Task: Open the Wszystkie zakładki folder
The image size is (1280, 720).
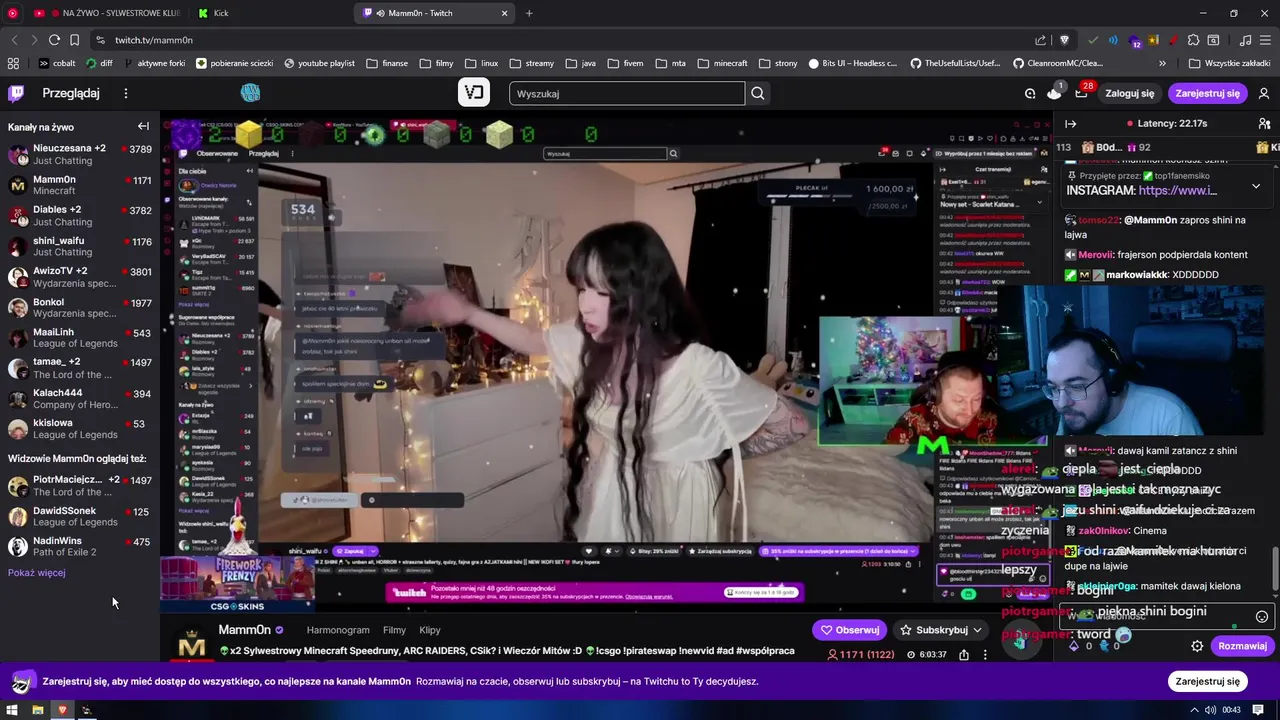Action: pos(1229,63)
